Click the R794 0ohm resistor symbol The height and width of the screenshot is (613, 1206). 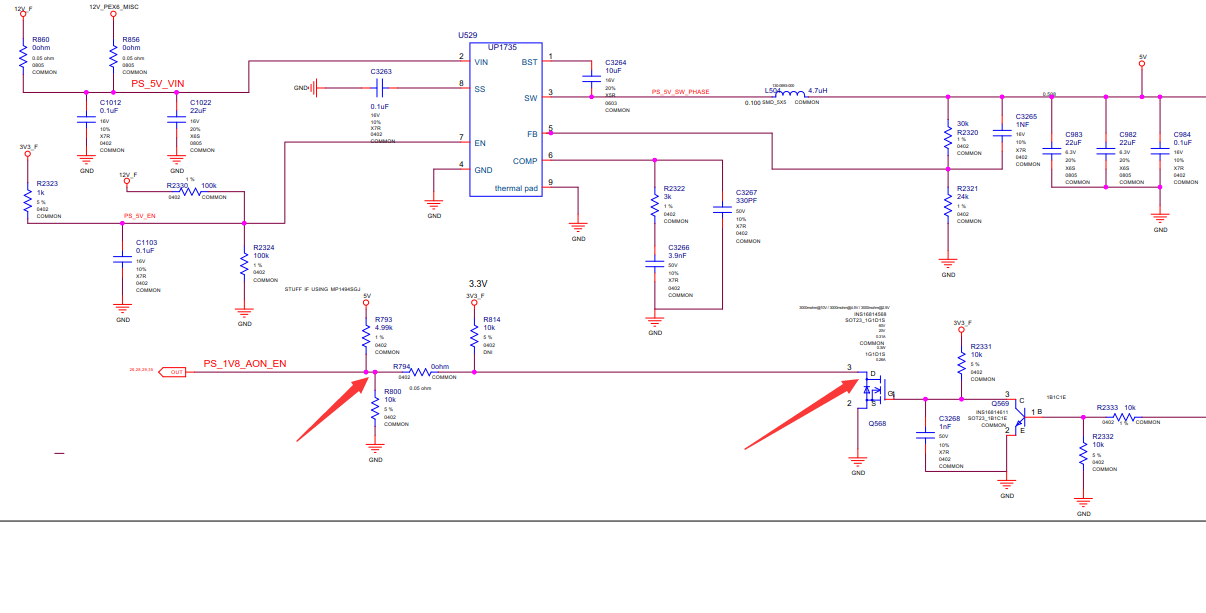pyautogui.click(x=409, y=373)
